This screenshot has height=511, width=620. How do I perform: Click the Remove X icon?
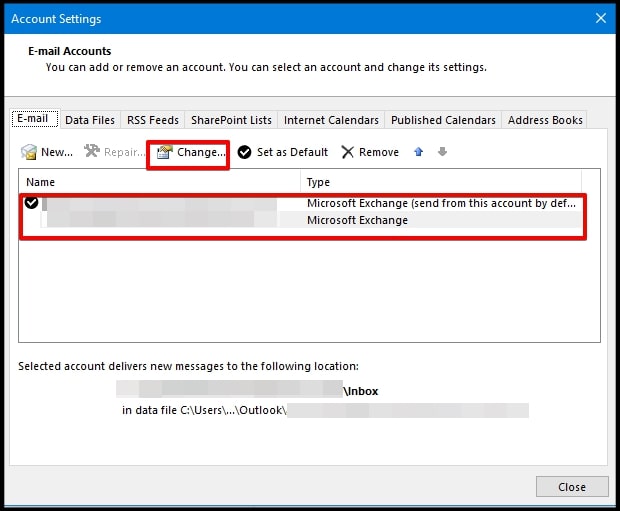pyautogui.click(x=348, y=152)
